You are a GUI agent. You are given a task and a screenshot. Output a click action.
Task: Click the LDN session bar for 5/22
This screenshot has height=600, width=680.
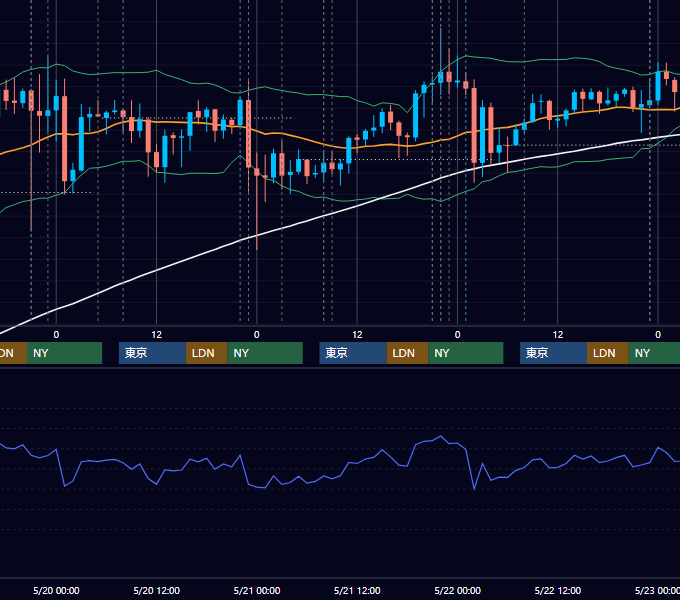pos(608,353)
